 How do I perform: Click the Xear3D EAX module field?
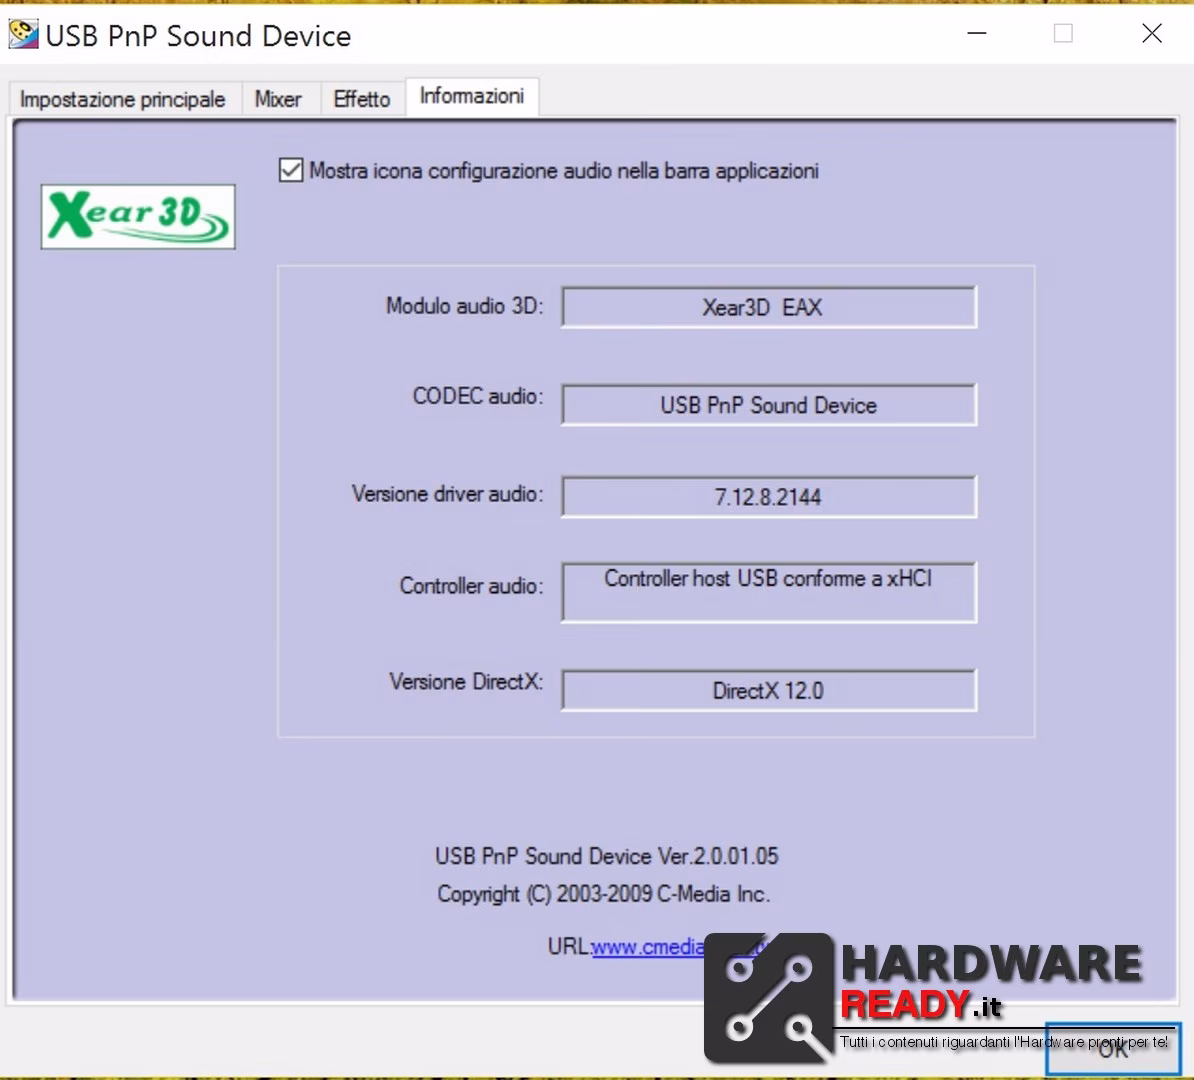pos(768,307)
